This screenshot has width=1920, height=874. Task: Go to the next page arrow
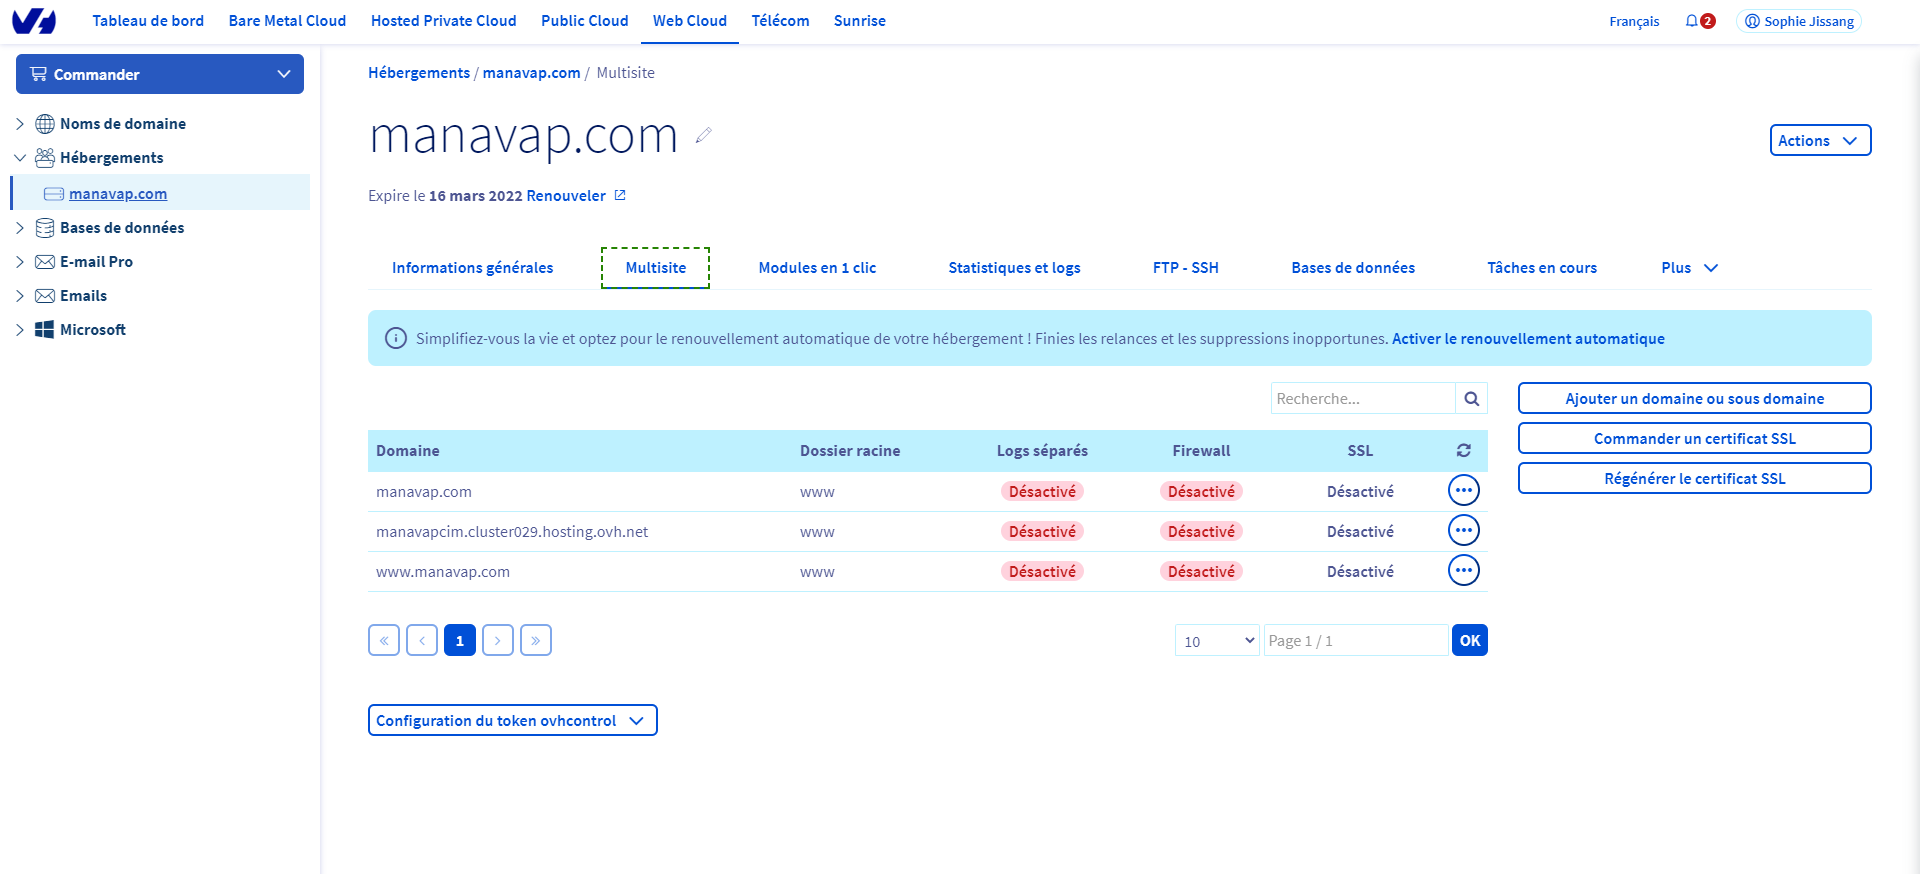[x=498, y=640]
